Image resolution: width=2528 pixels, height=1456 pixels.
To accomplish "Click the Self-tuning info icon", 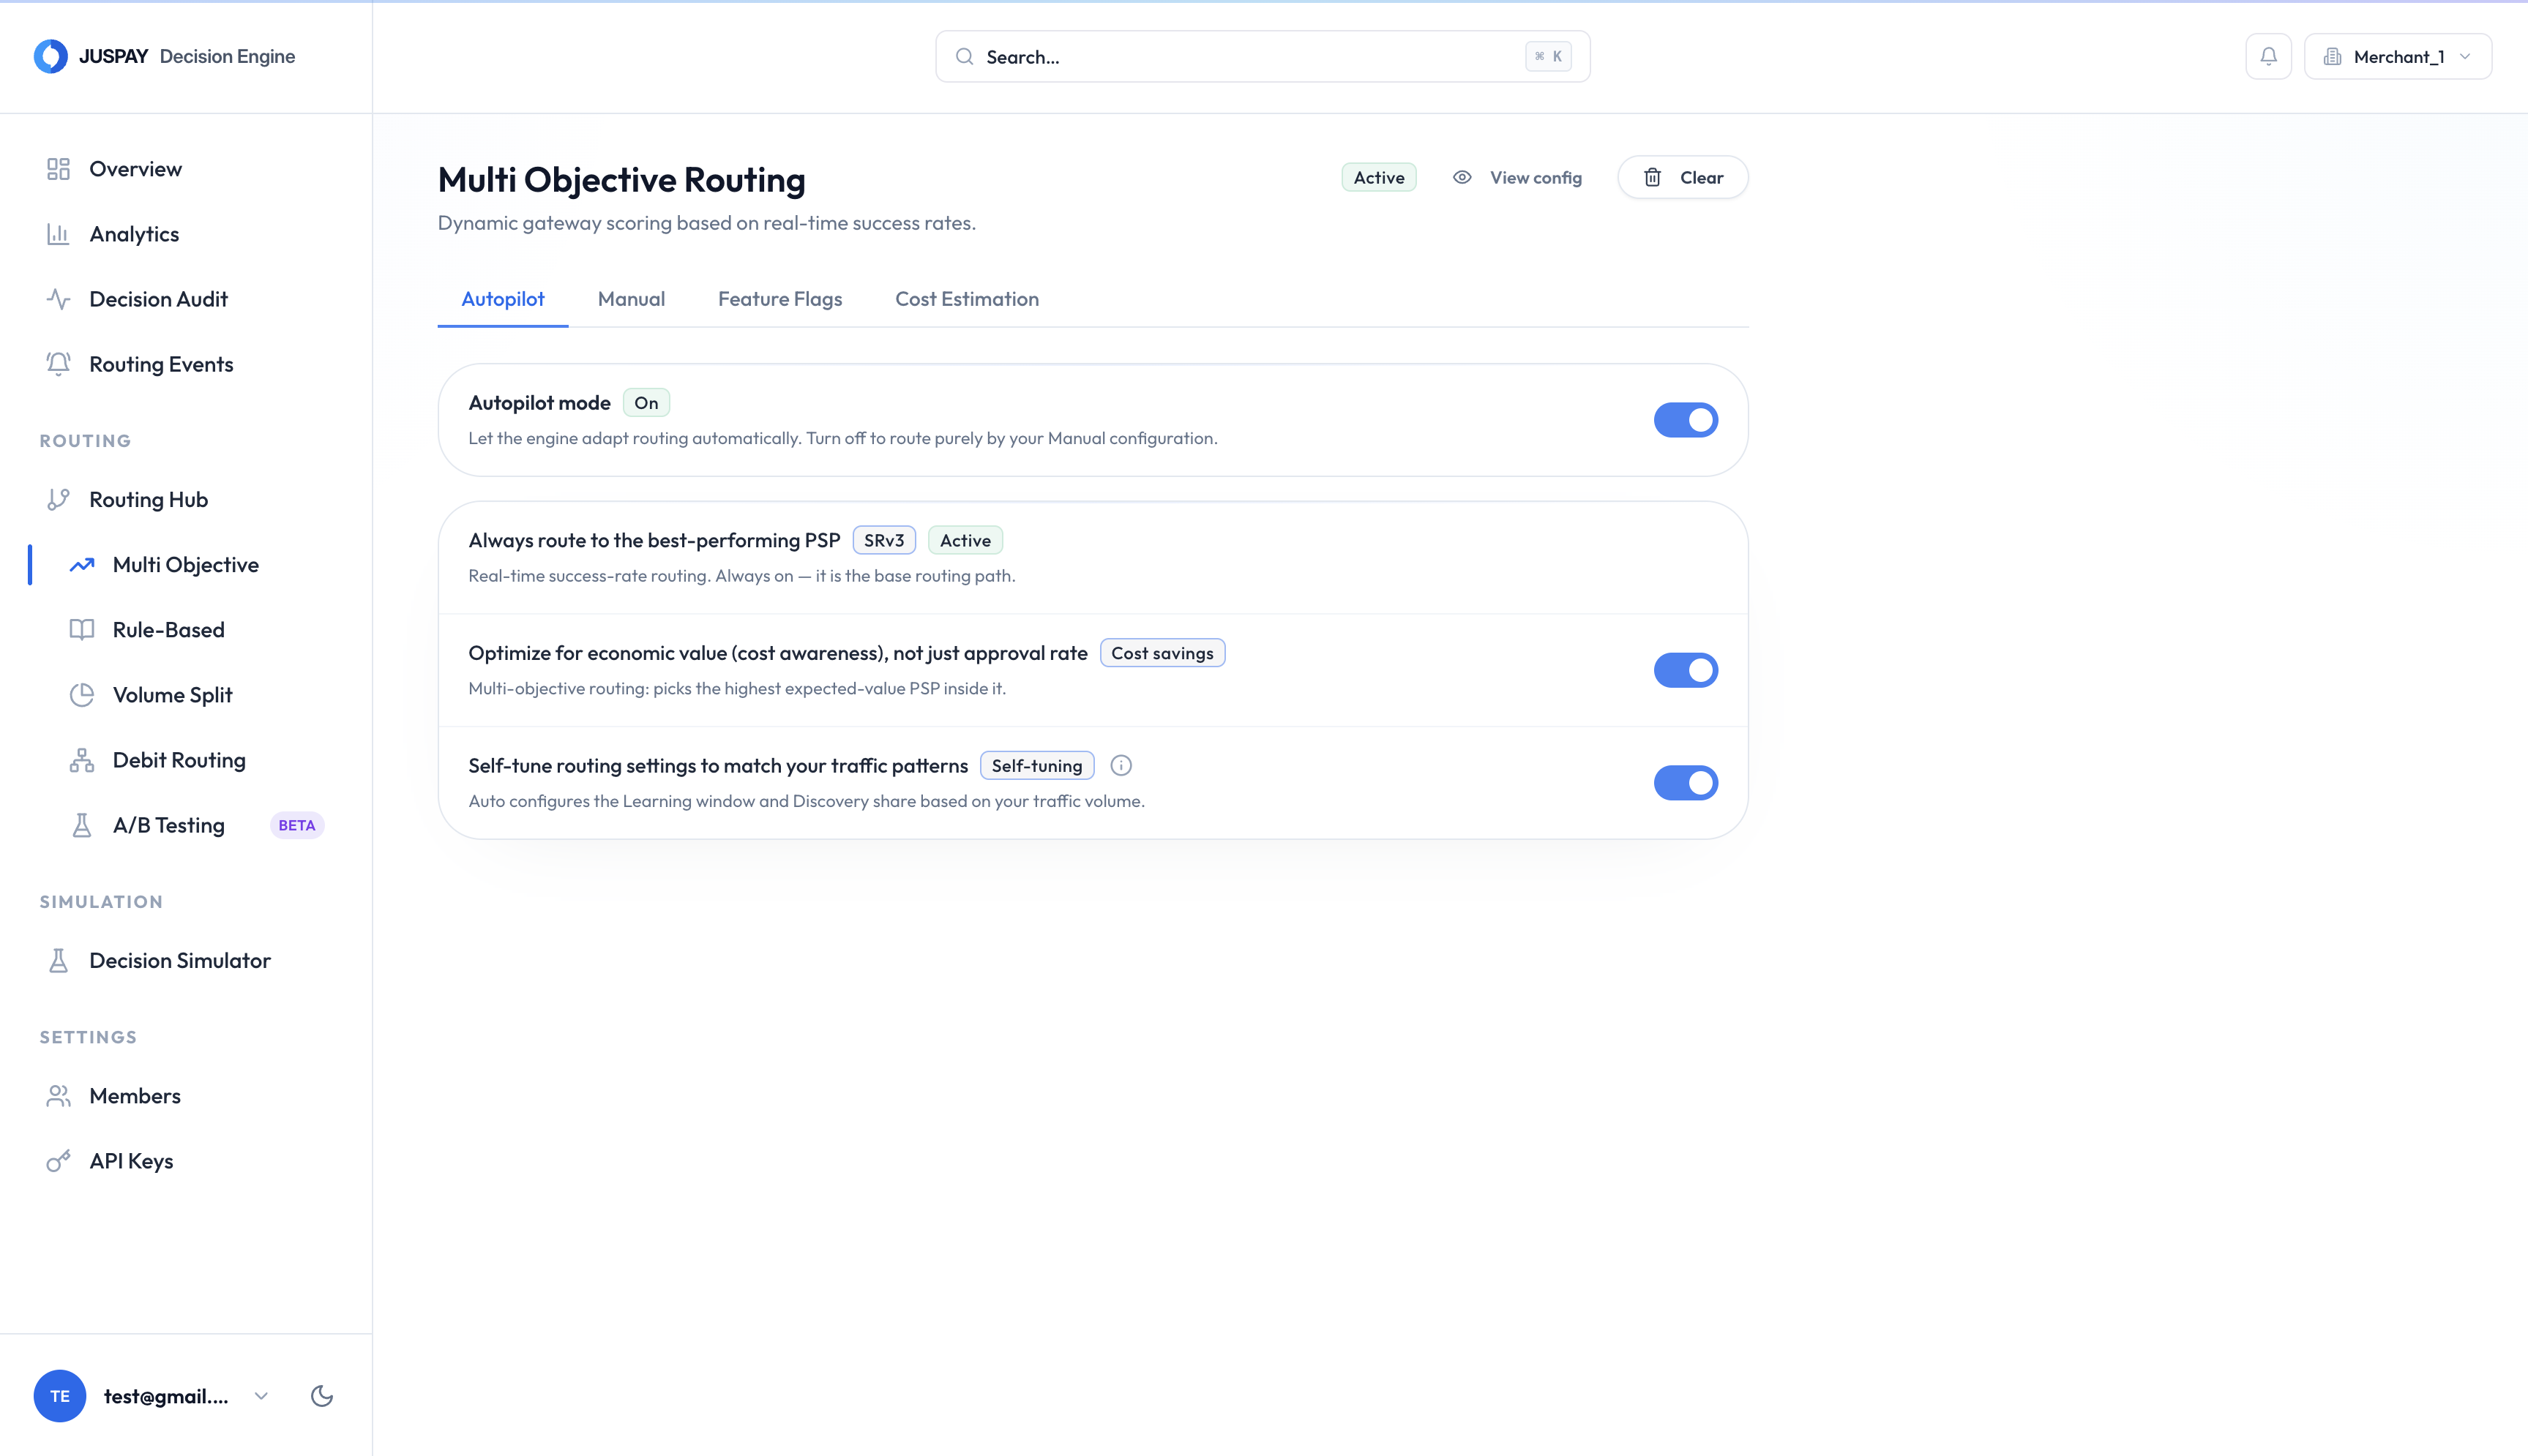I will click(1121, 765).
